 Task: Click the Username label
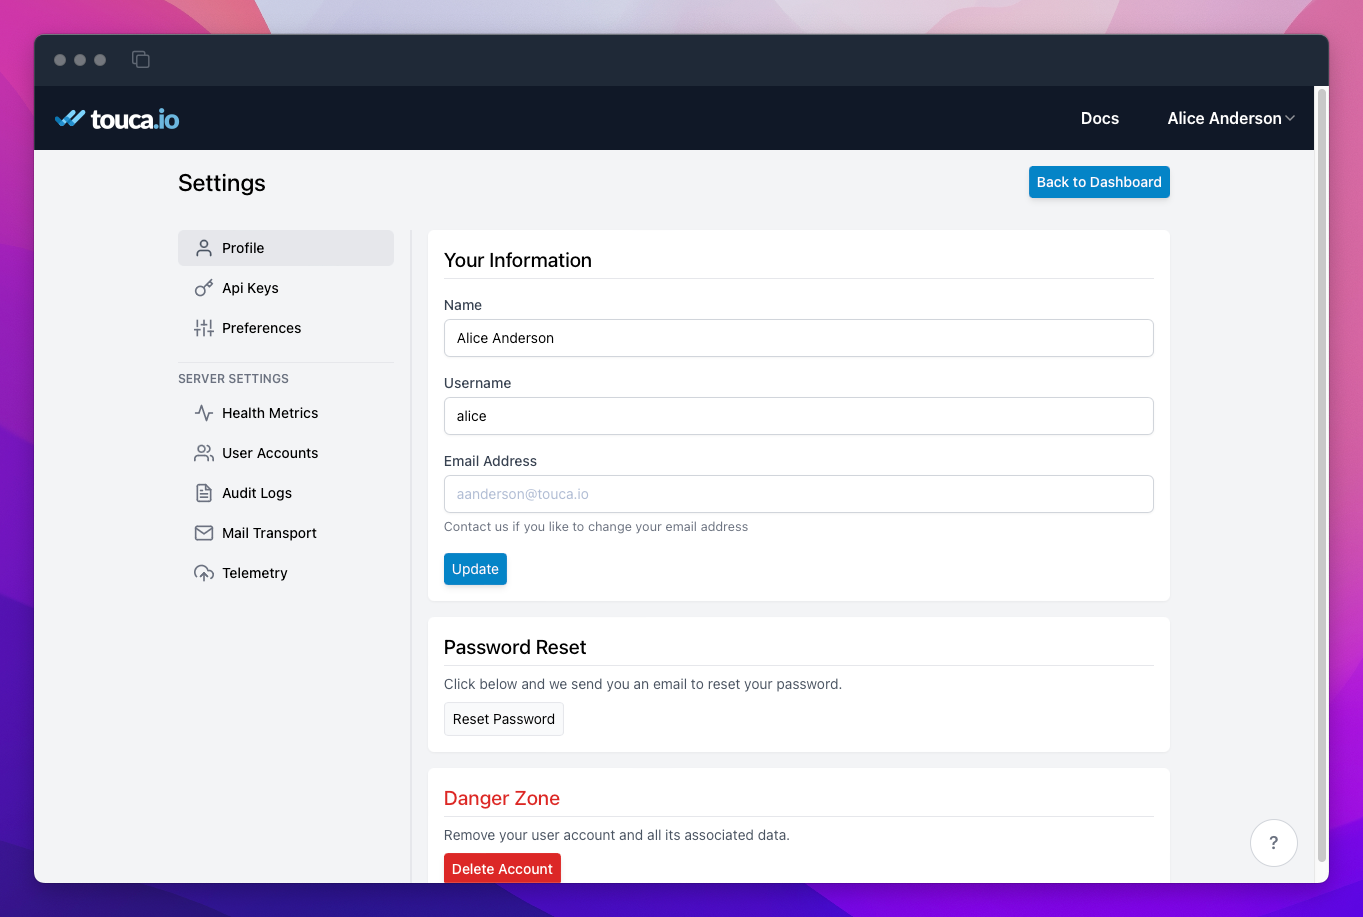click(x=477, y=383)
